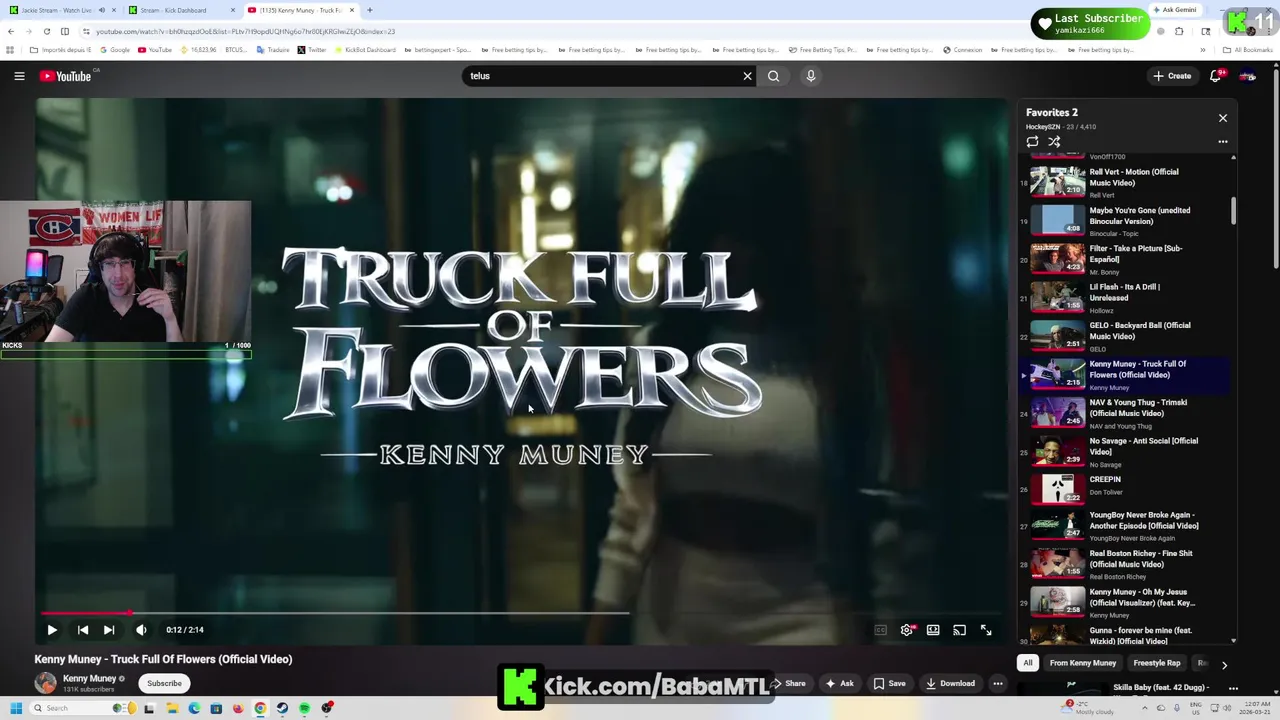Select Maybe You're Gone playlist entry
The height and width of the screenshot is (720, 1280).
[1125, 221]
